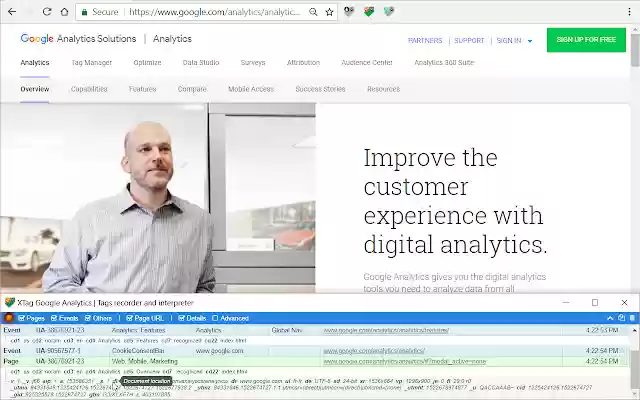Open the red-green XTag extension icon
This screenshot has height=400, width=640.
click(x=369, y=12)
